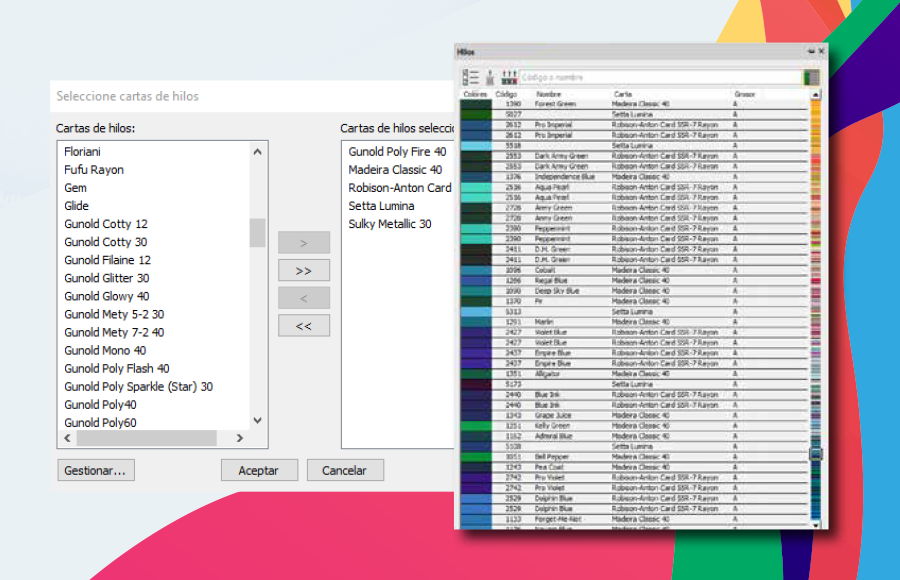Switch thread list view mode icon in Hilos
The image size is (900, 580).
coord(470,77)
